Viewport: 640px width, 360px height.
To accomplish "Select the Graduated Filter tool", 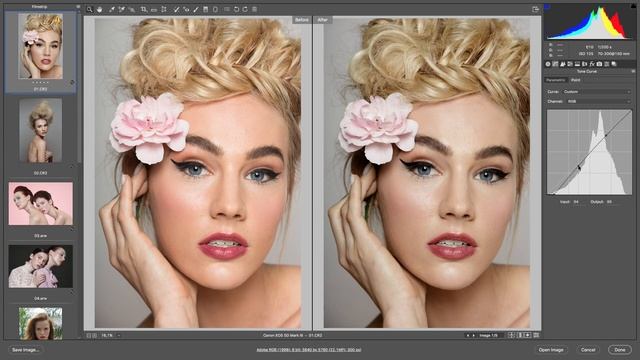I will click(206, 9).
